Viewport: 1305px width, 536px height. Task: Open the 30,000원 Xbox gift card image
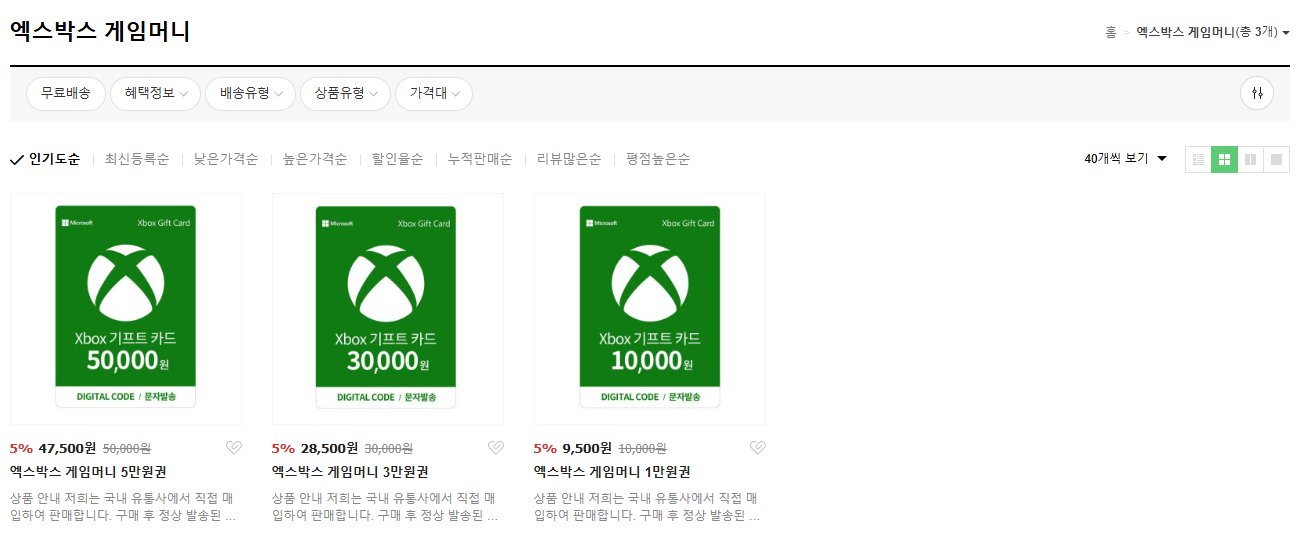[388, 309]
